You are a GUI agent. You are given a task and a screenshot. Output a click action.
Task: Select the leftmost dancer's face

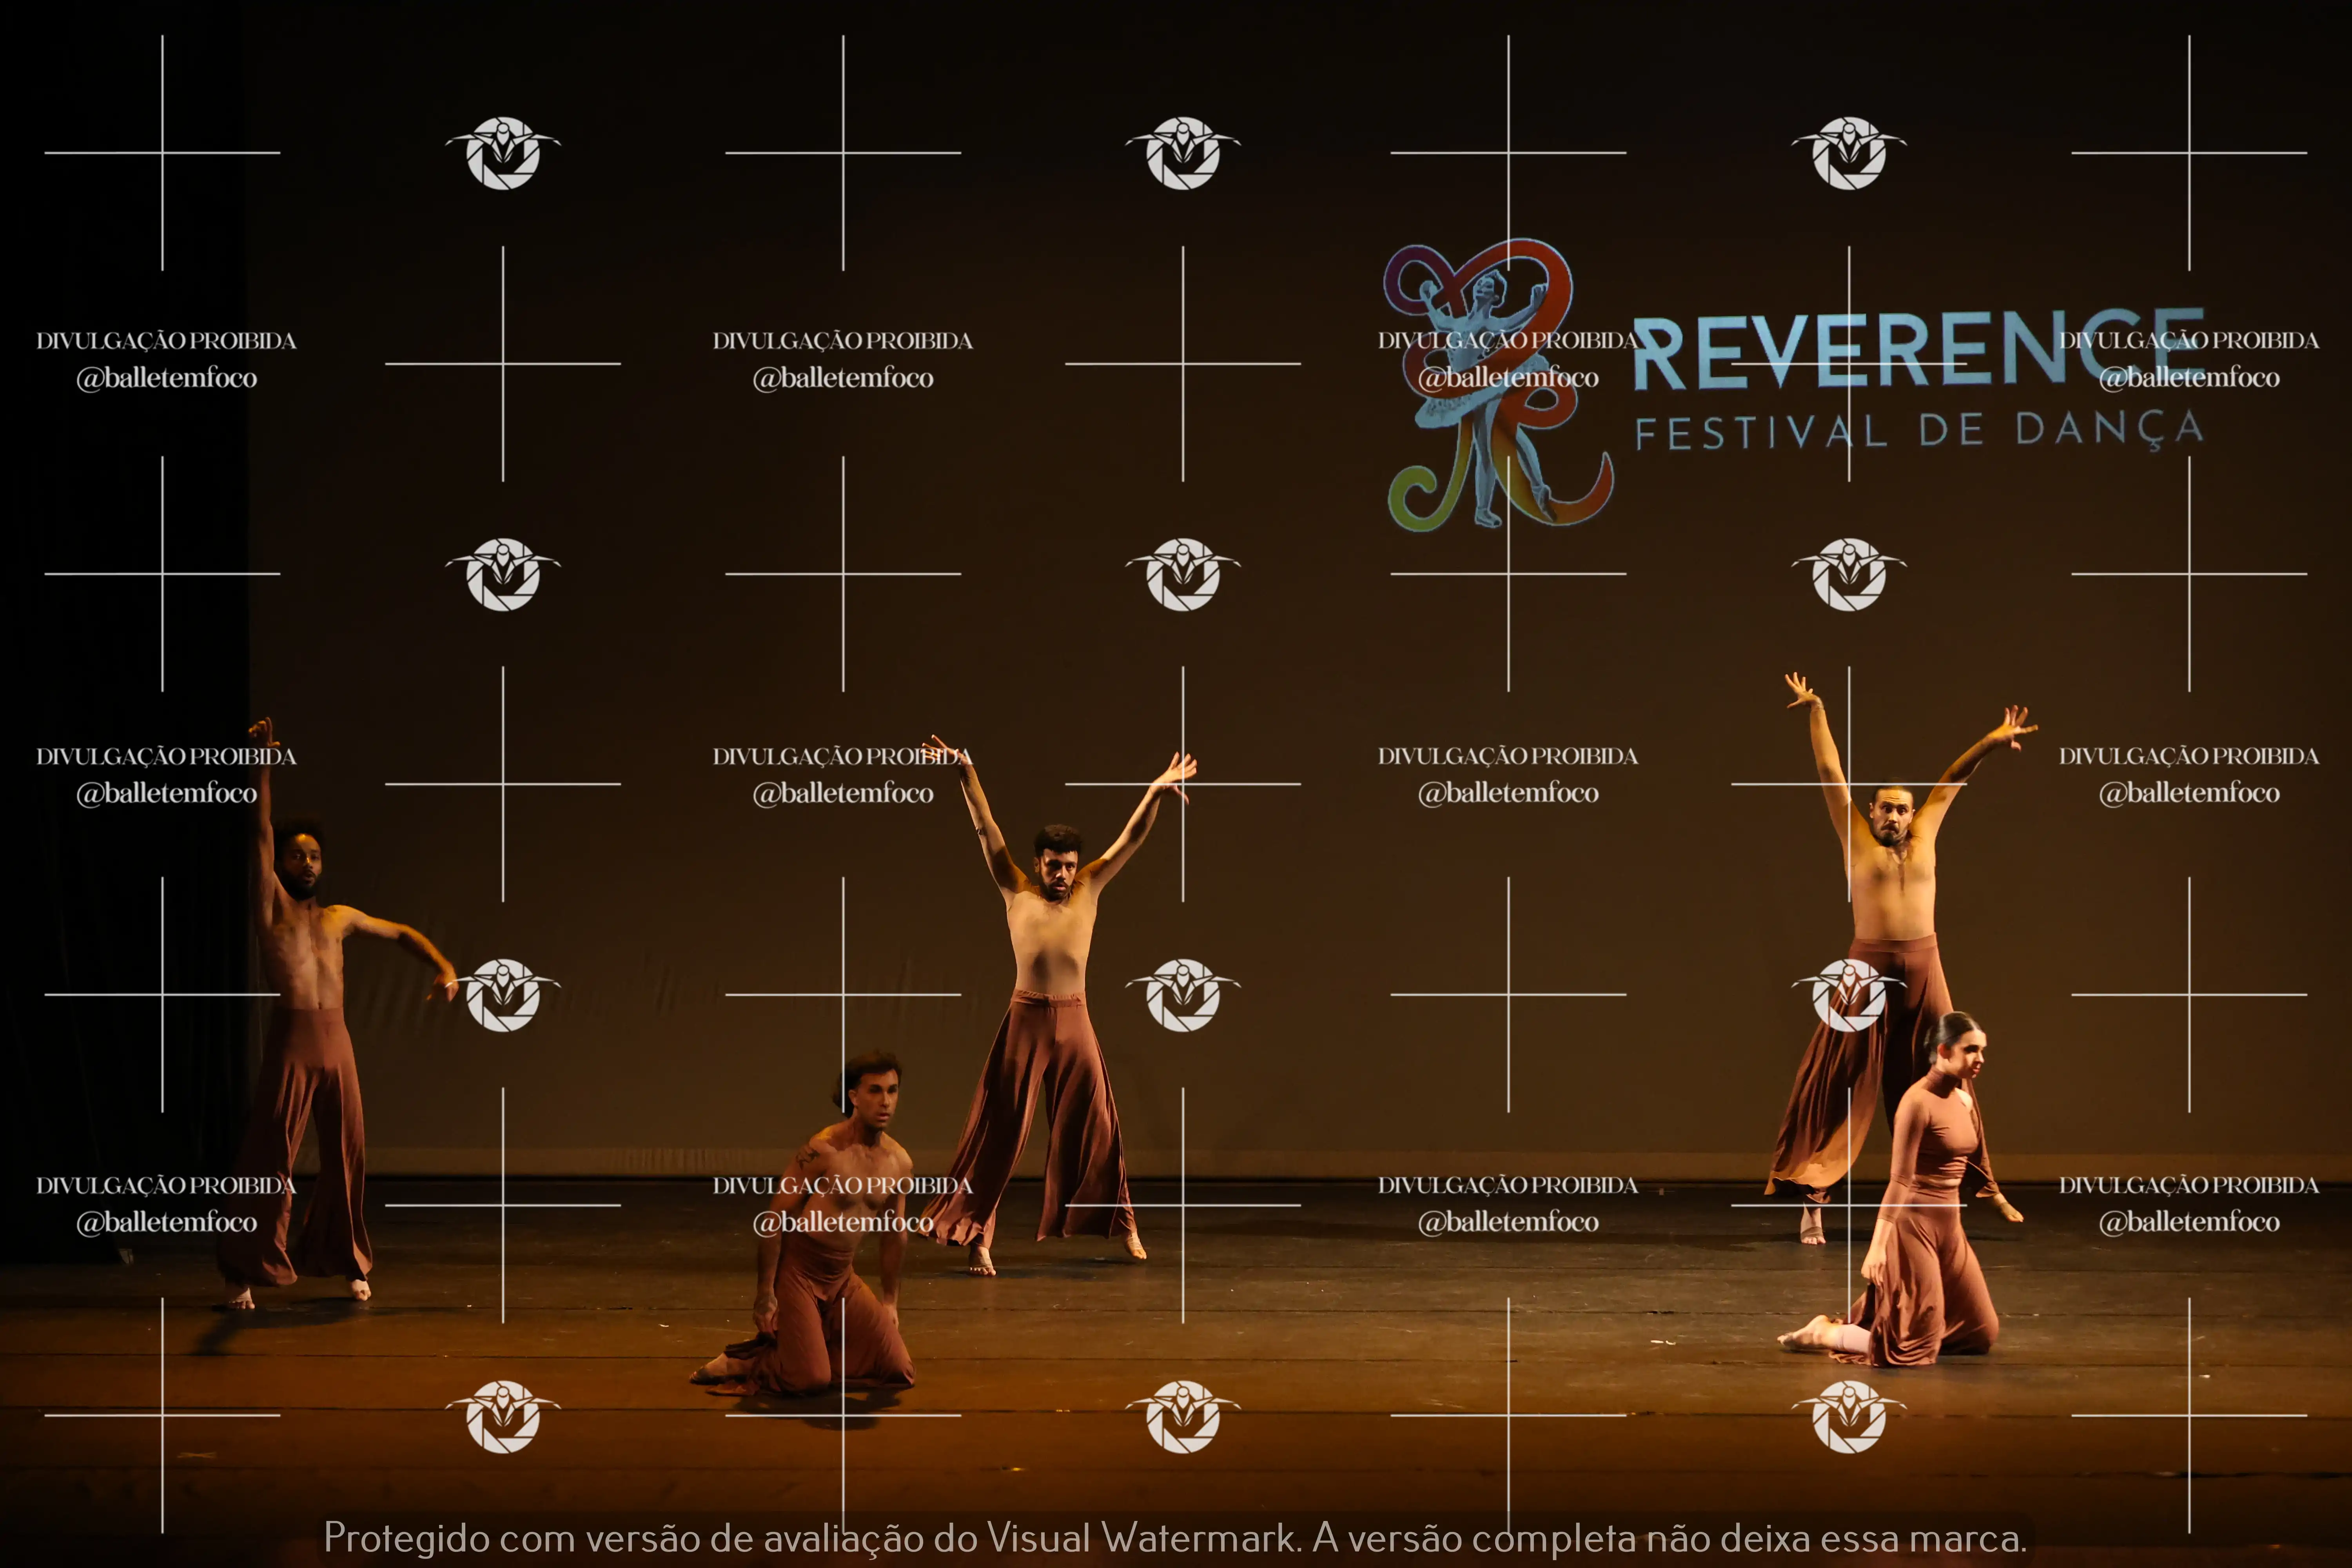coord(303,866)
